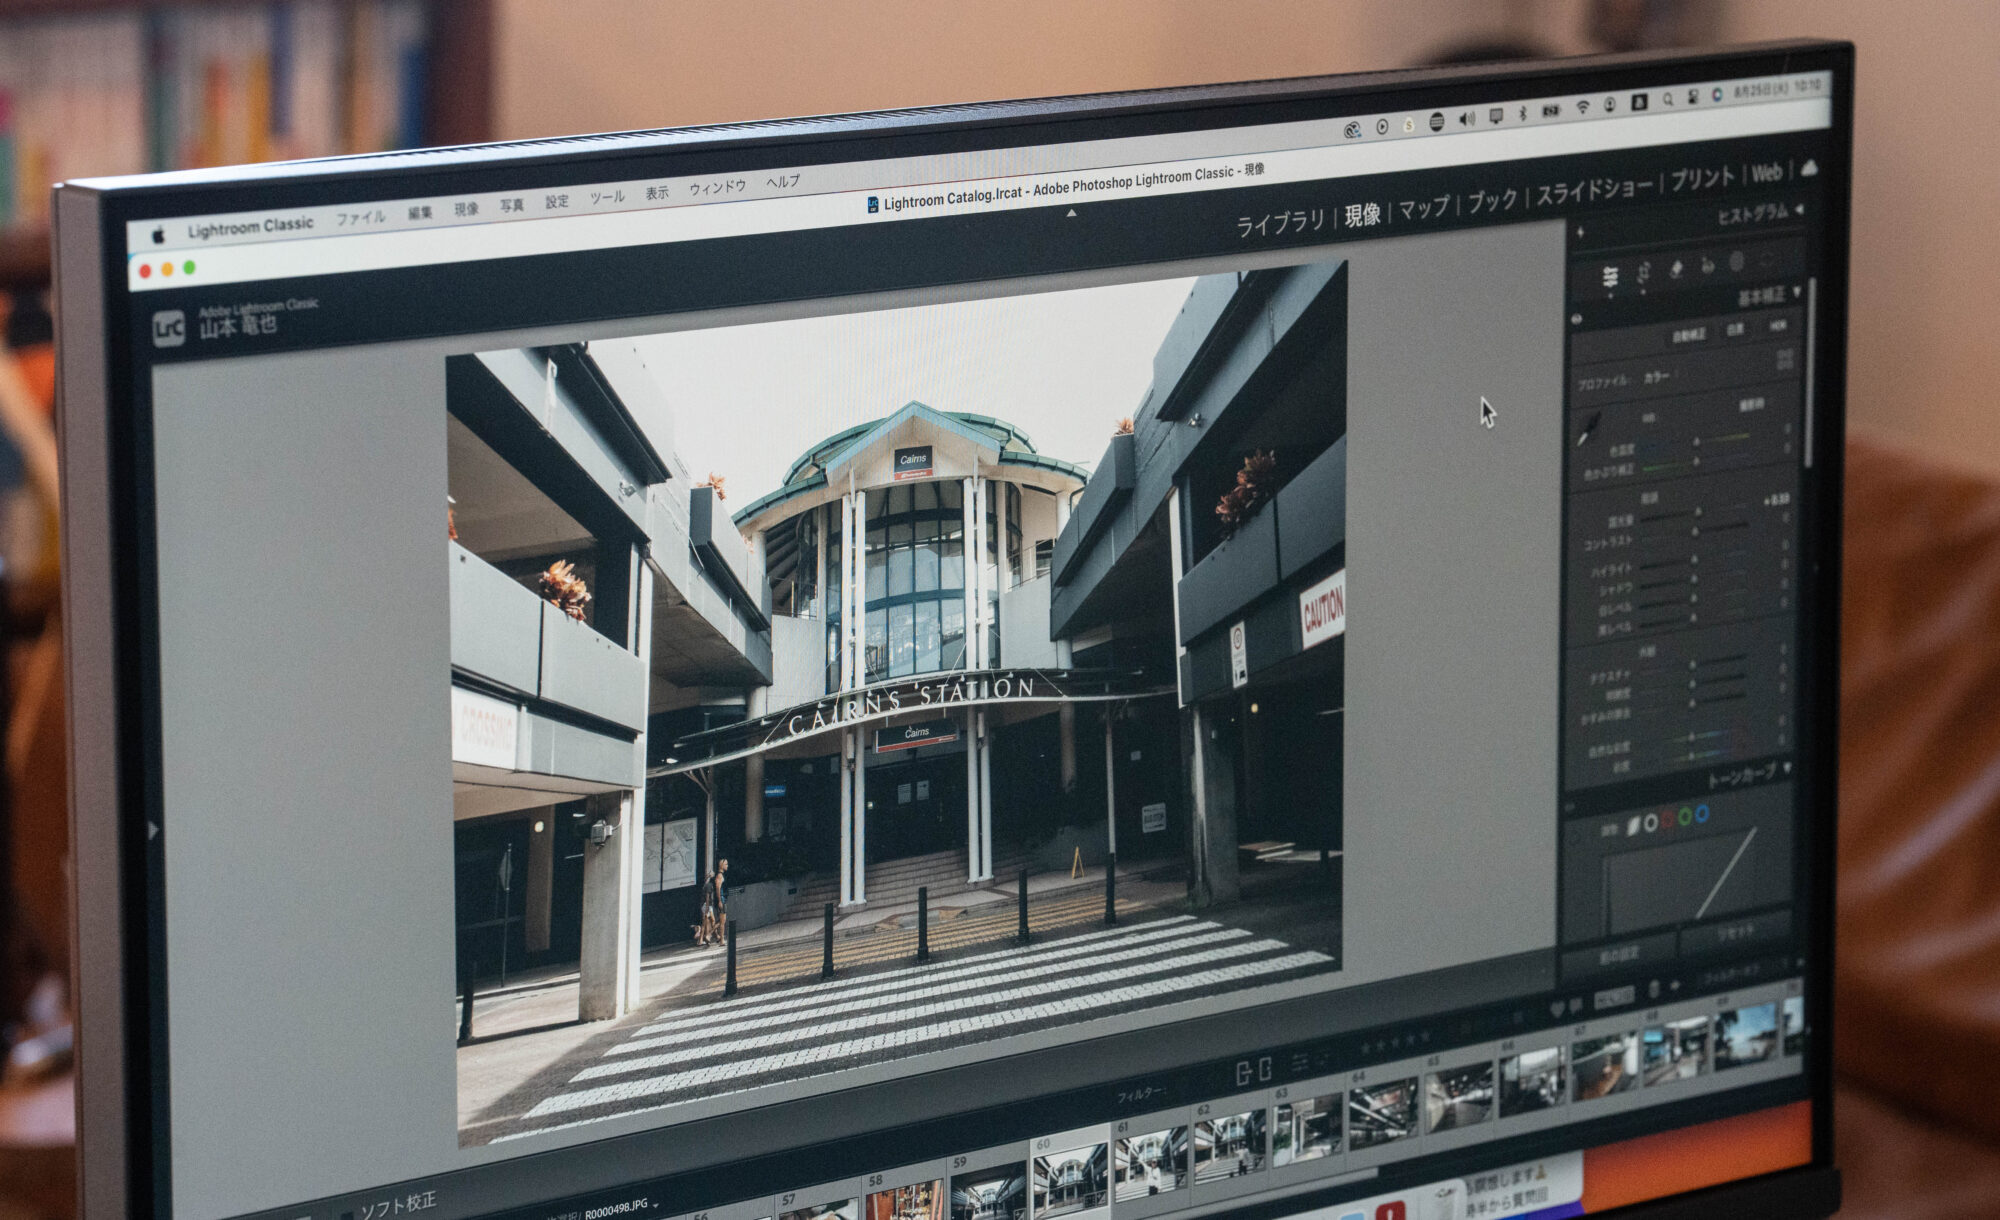Pick the White Balance eyedropper tool

(x=1588, y=428)
